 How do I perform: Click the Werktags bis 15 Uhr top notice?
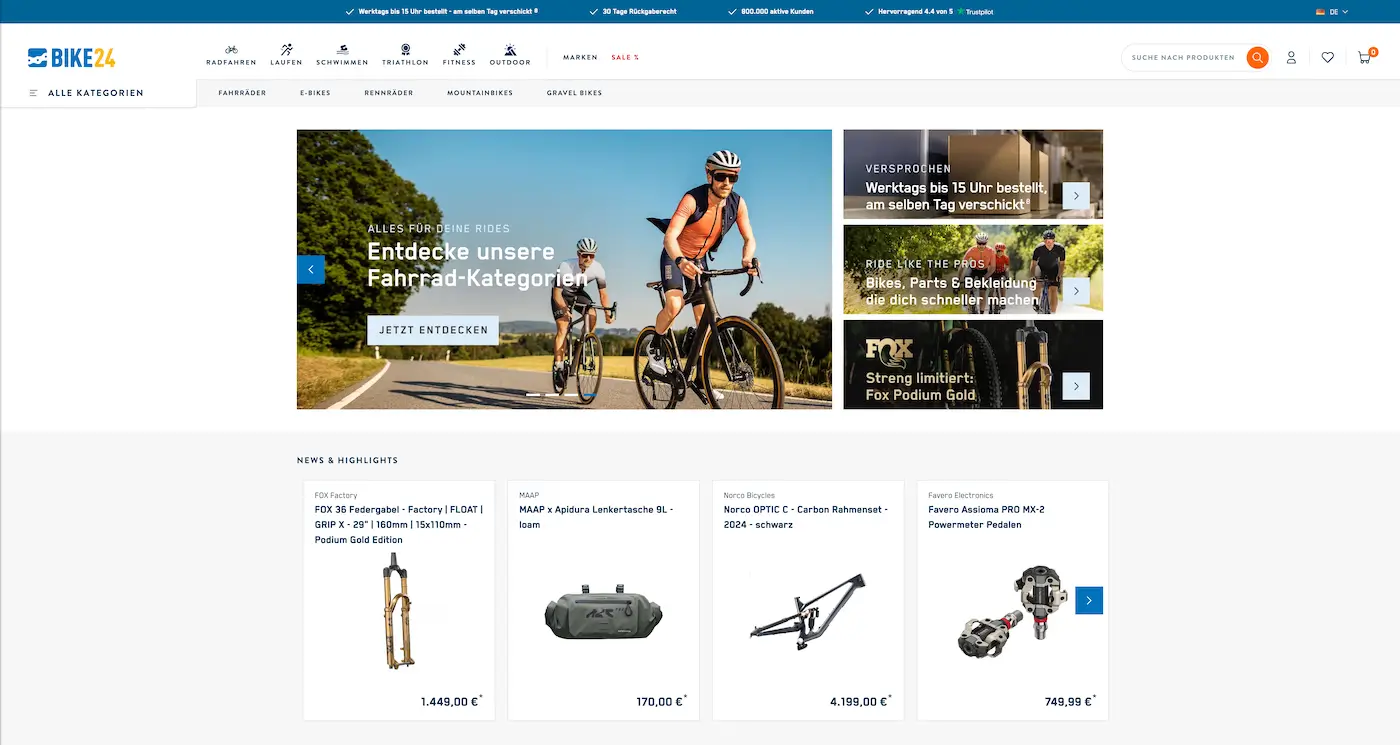pyautogui.click(x=441, y=11)
